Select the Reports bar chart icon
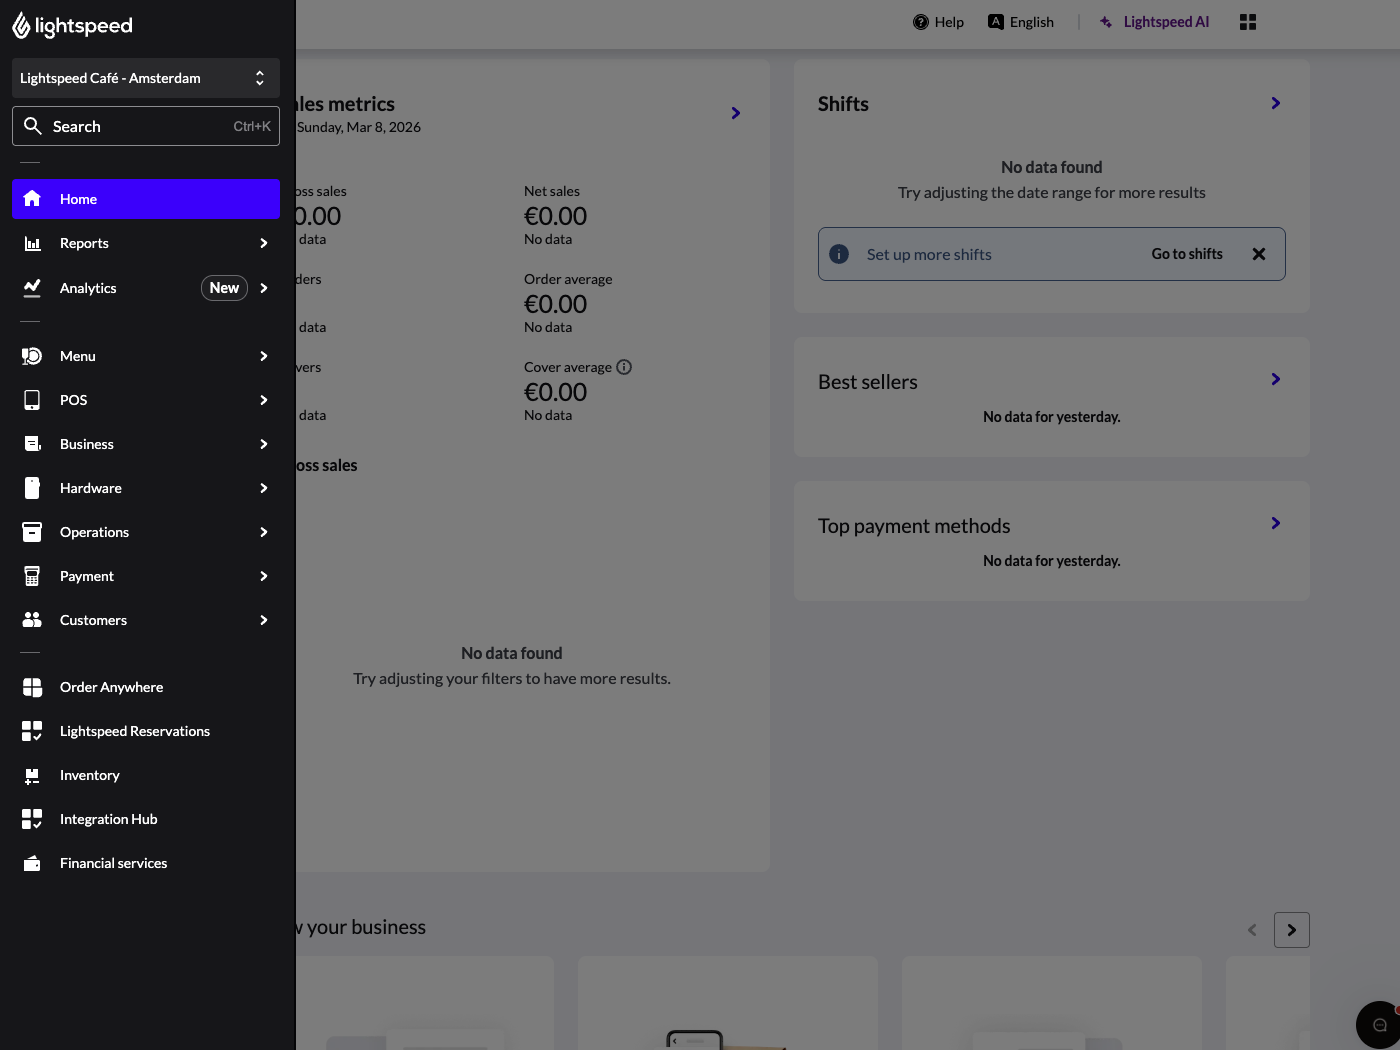This screenshot has width=1400, height=1050. (32, 243)
